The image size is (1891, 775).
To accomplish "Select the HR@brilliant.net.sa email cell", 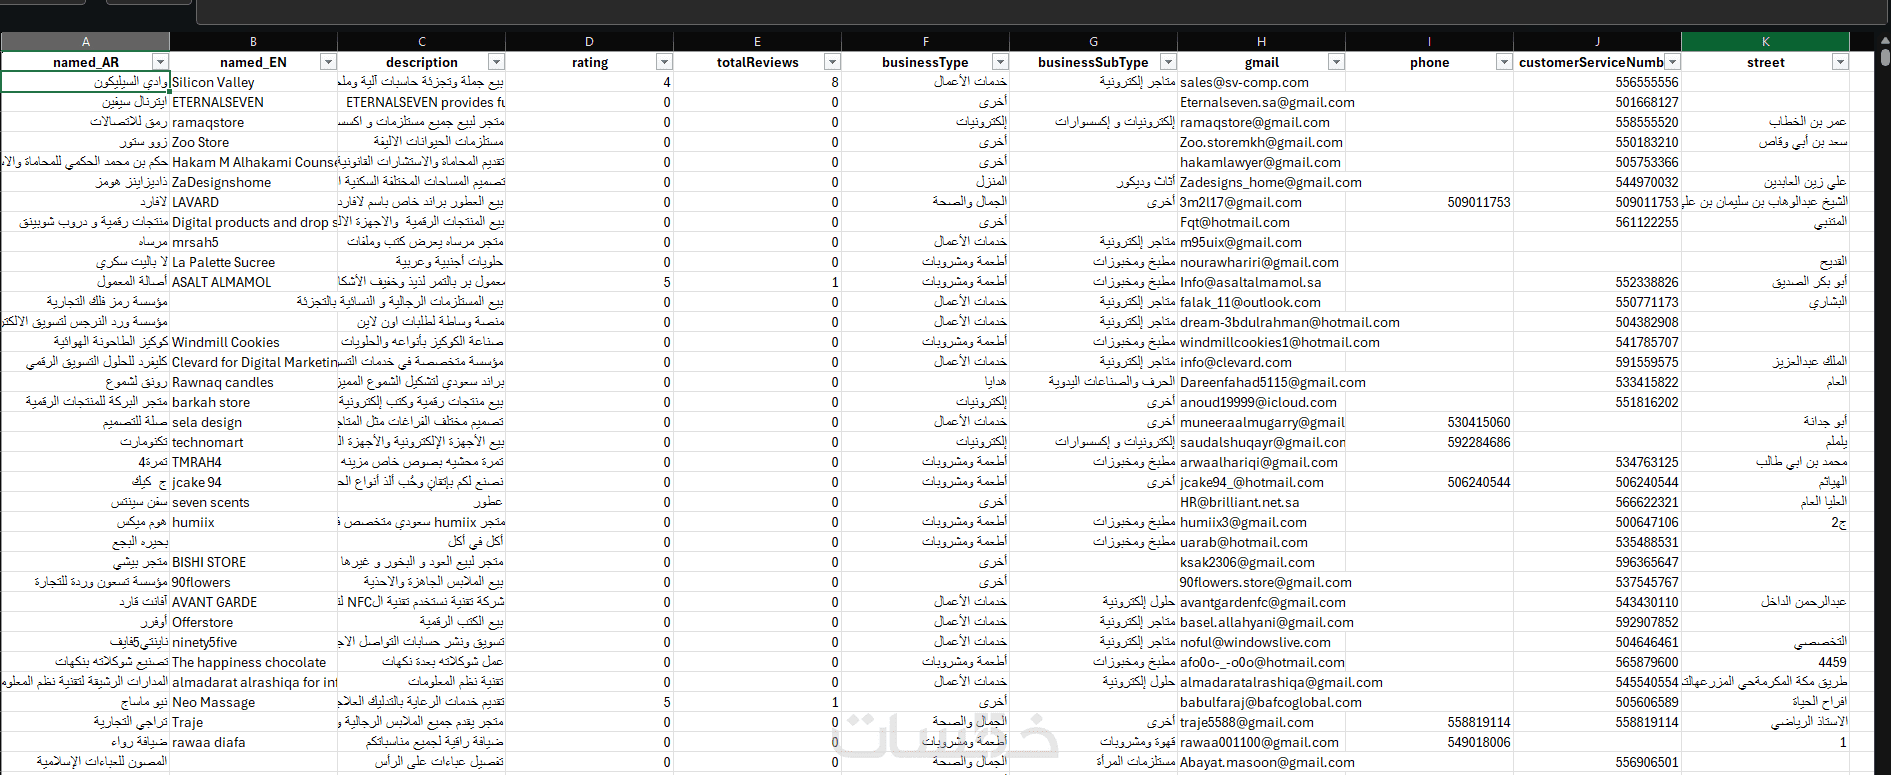I will (x=1262, y=502).
